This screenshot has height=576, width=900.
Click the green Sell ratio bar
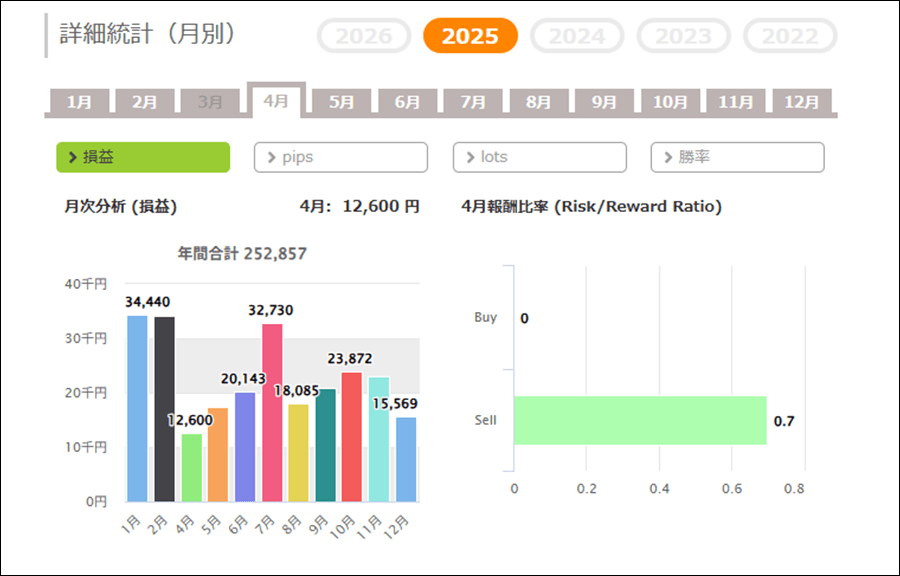(x=640, y=420)
